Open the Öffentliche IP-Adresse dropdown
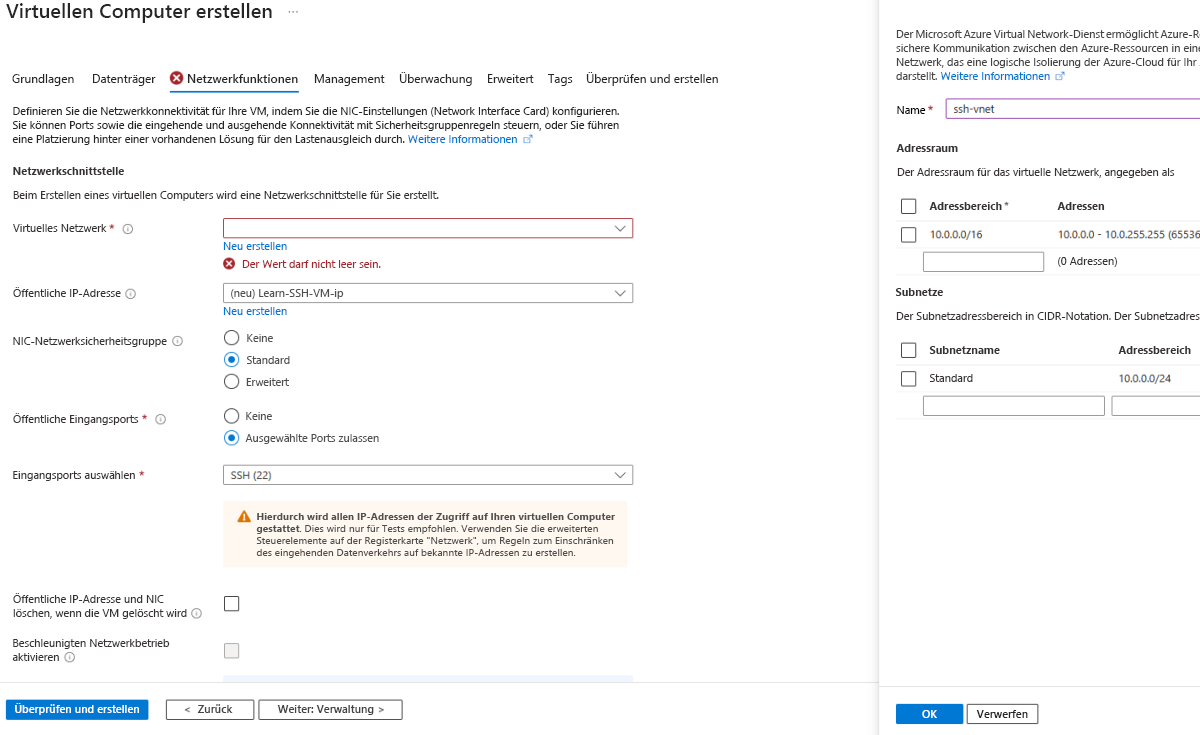 [x=427, y=293]
